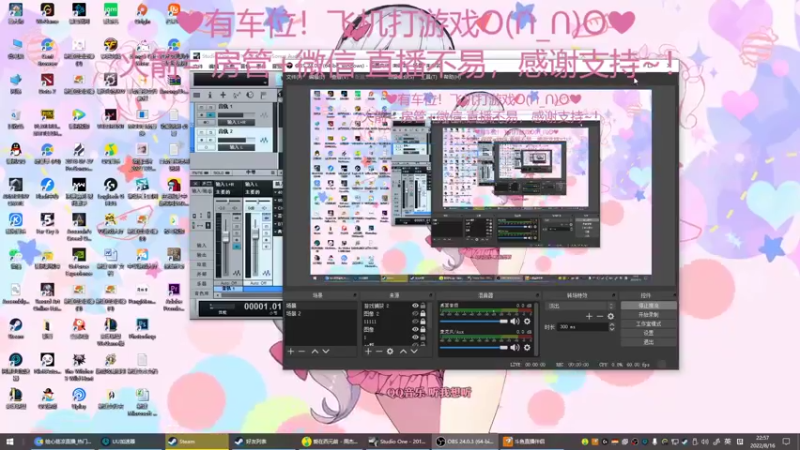Screen dimensions: 800x450
Task: Open the first channel Auto: Off dropdown
Action: tap(228, 282)
